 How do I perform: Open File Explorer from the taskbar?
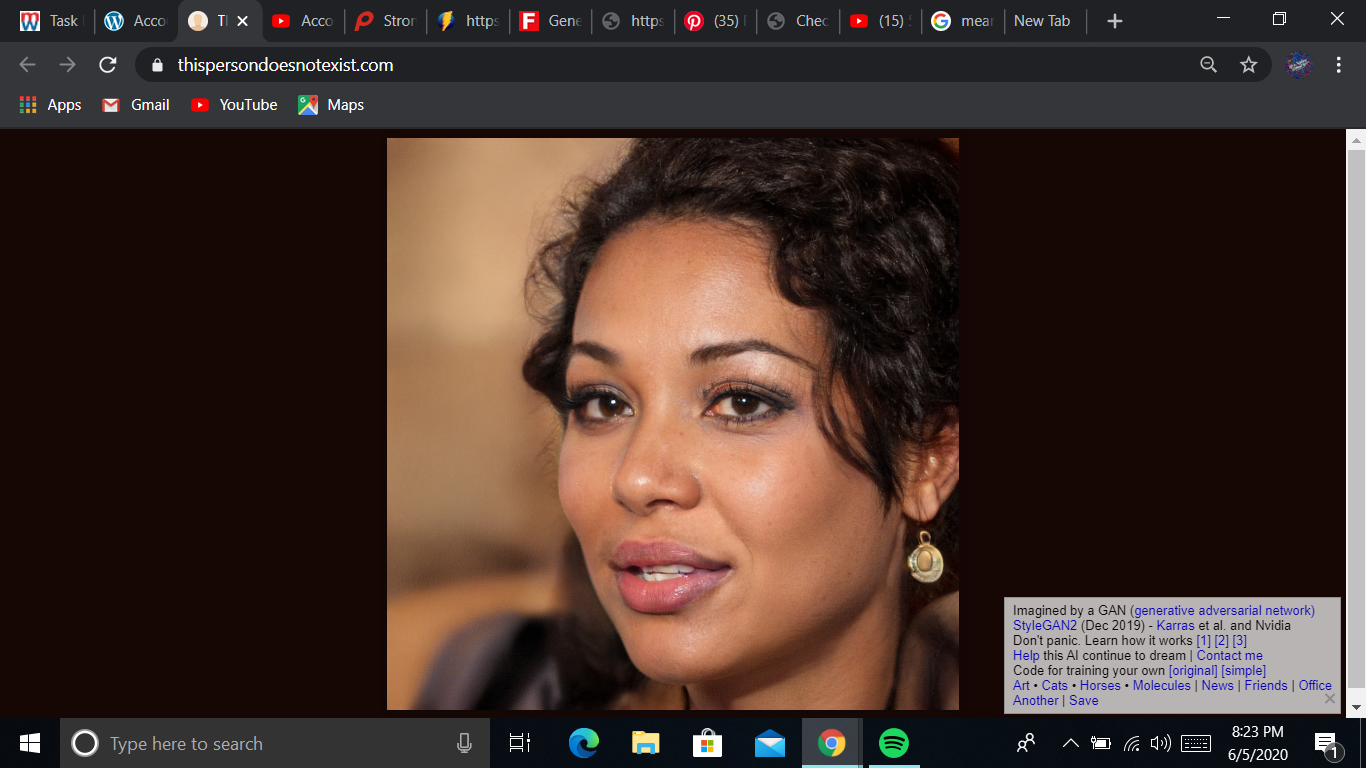coord(646,743)
